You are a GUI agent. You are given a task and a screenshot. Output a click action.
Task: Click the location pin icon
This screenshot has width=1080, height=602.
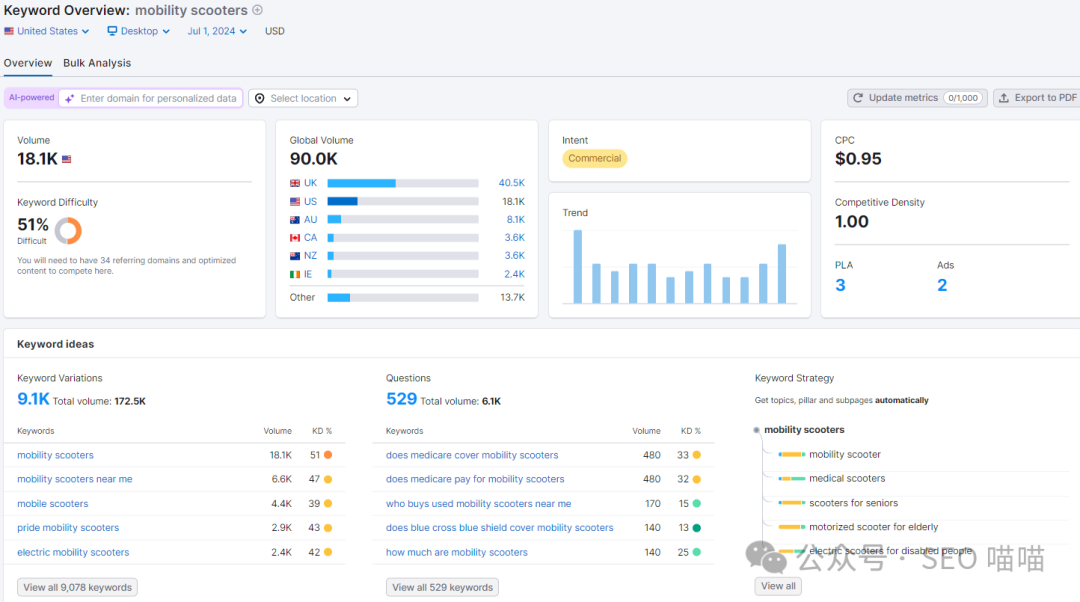(260, 98)
